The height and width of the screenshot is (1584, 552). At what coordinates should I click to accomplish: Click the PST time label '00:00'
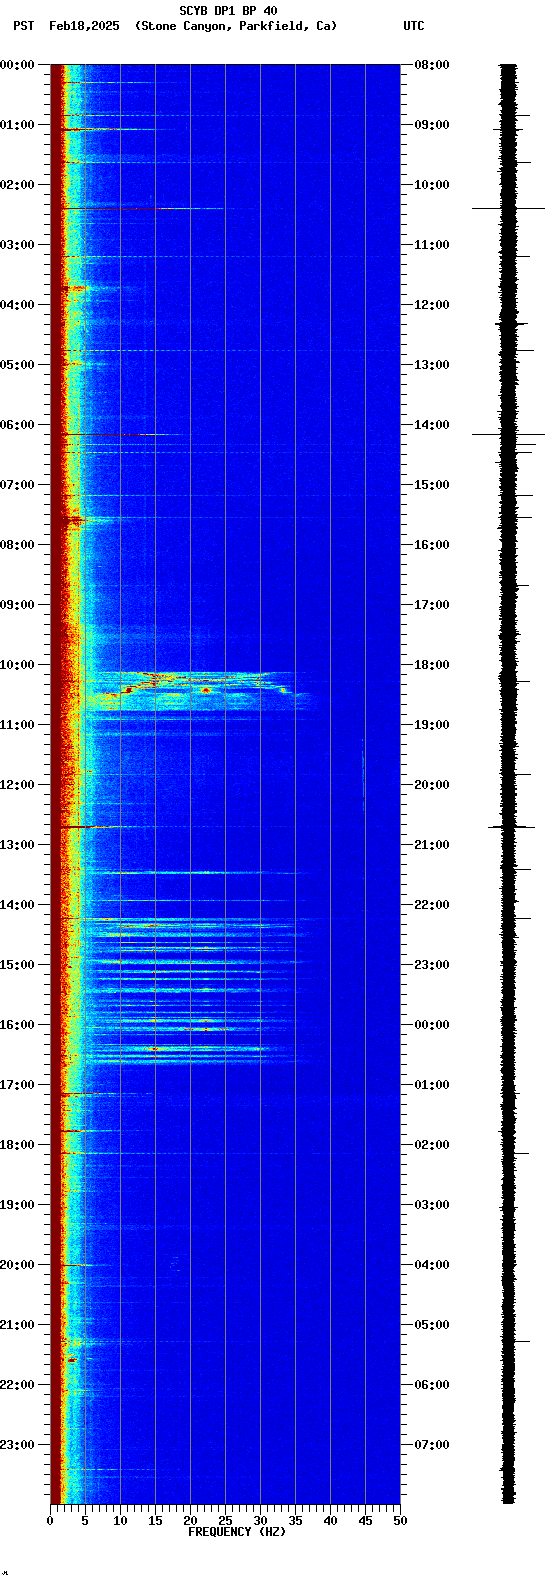point(18,65)
